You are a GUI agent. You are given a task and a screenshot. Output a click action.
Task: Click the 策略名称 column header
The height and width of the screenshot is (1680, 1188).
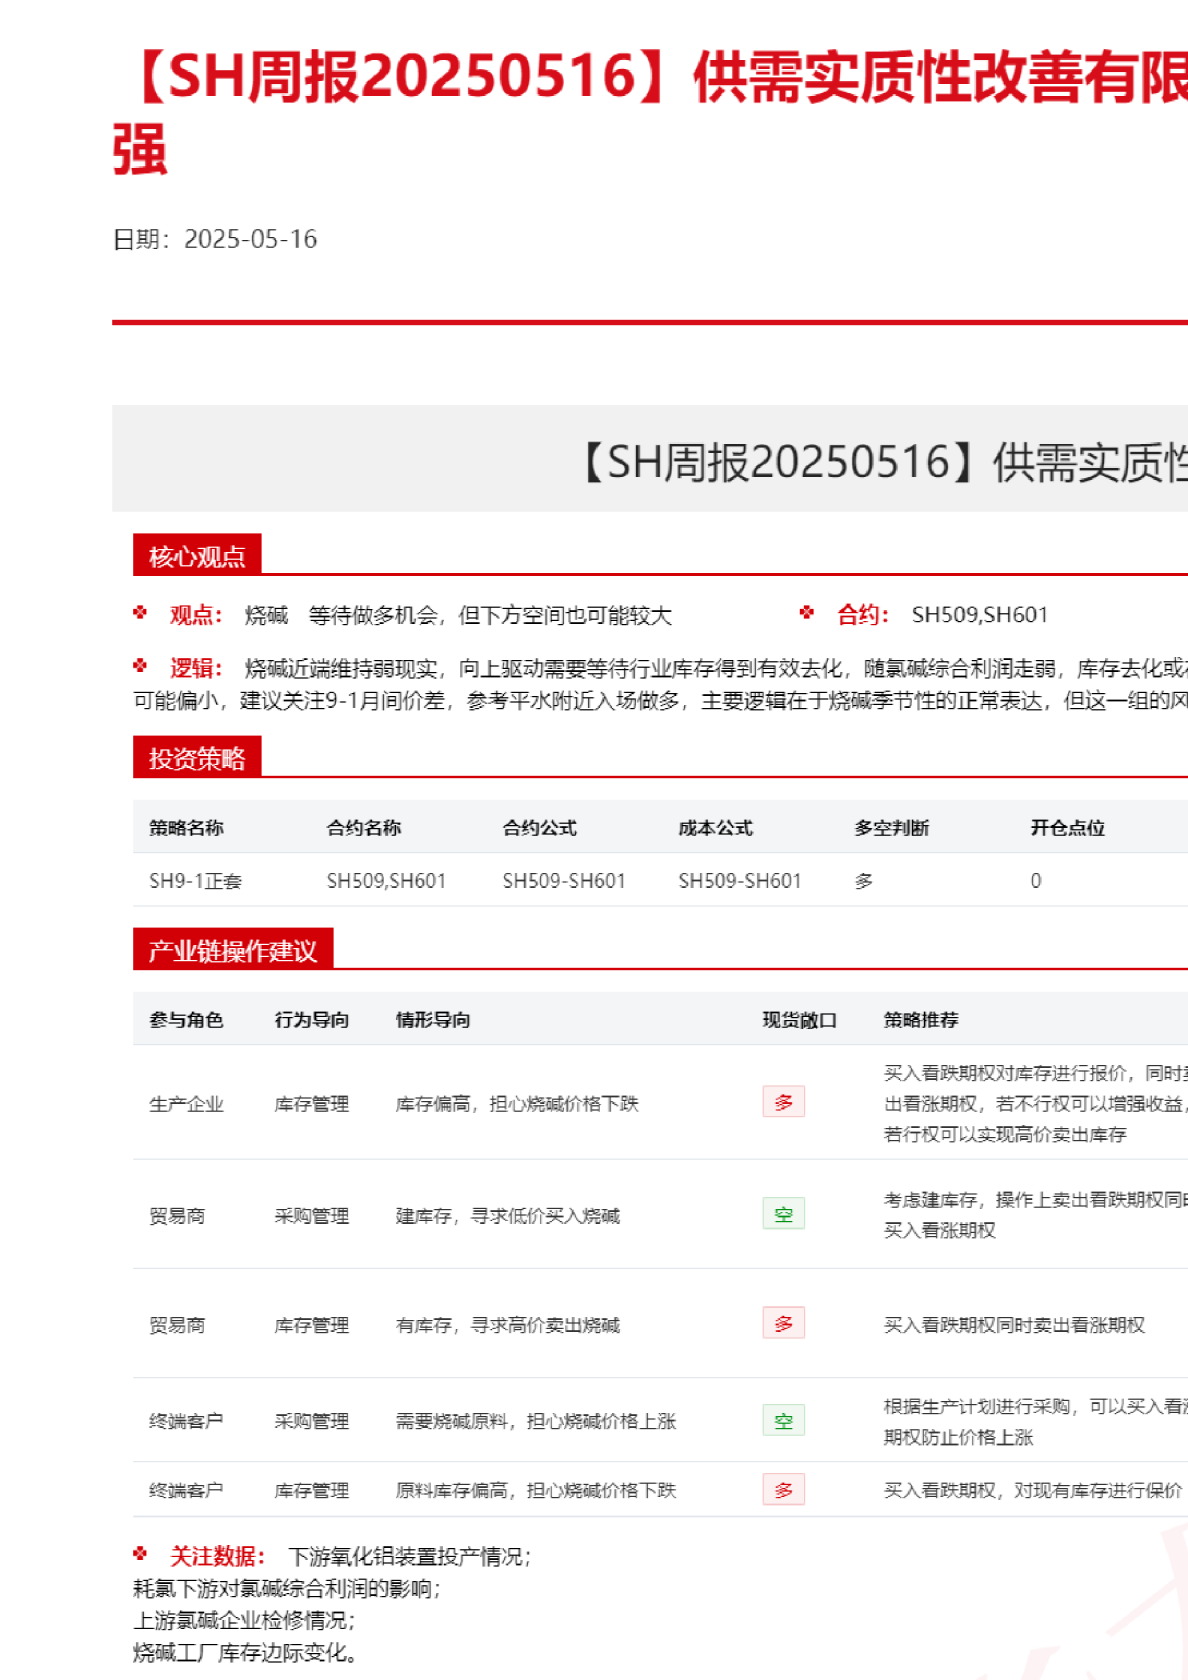[x=186, y=828]
